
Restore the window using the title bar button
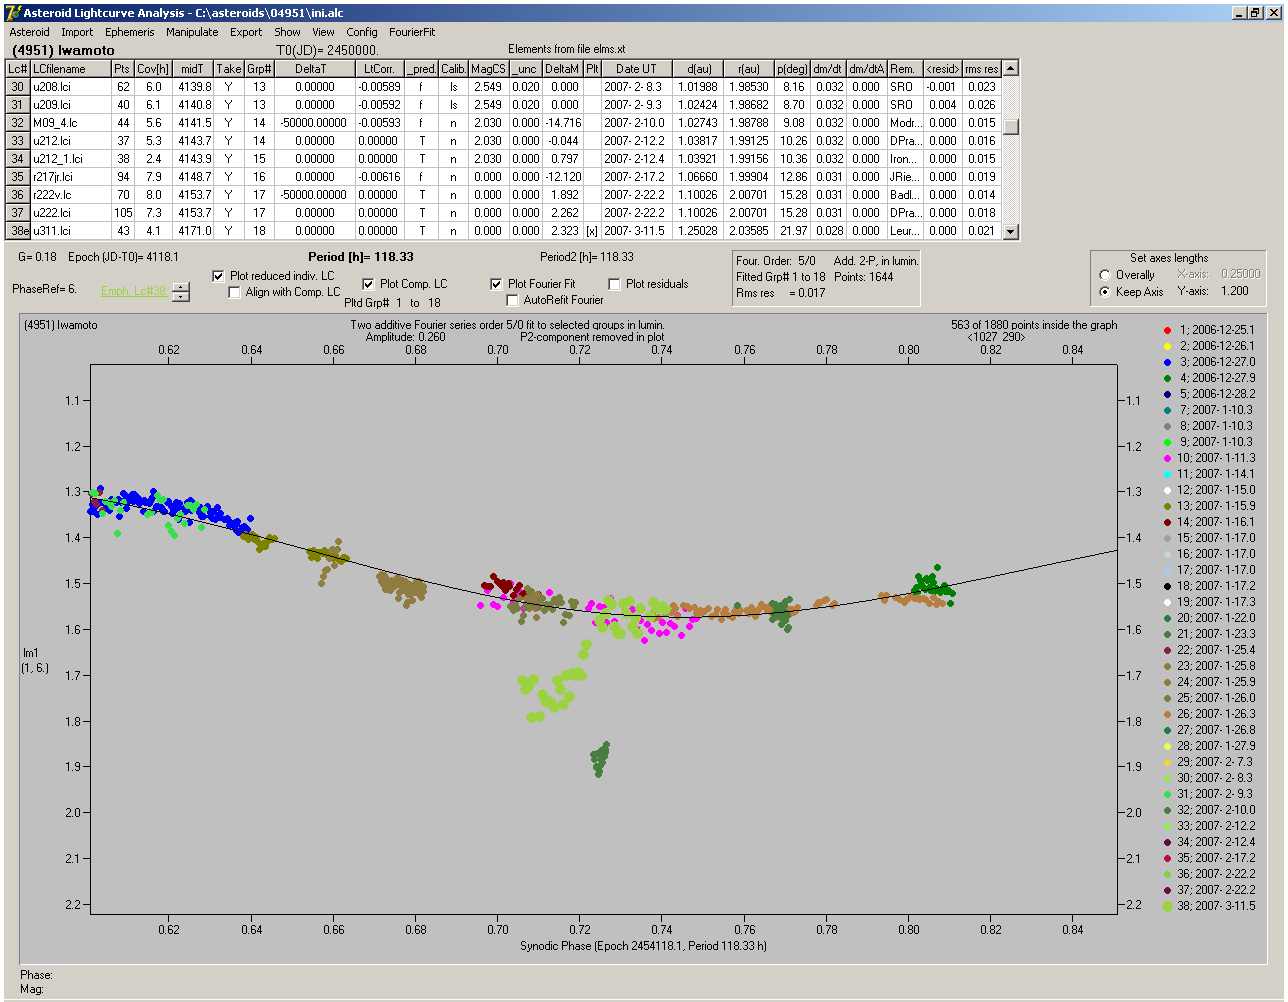tap(1256, 13)
